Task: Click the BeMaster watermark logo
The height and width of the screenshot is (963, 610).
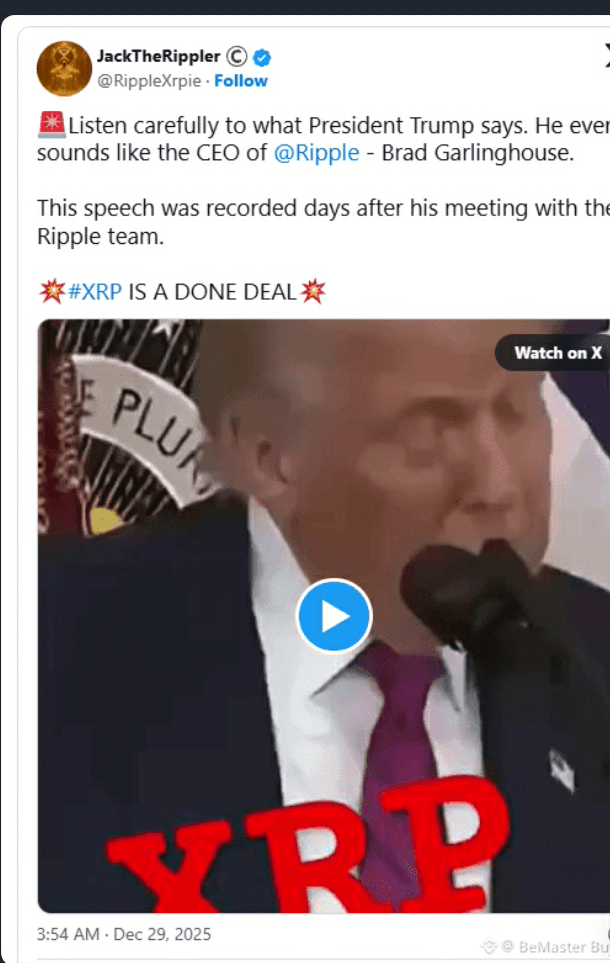Action: [489, 946]
